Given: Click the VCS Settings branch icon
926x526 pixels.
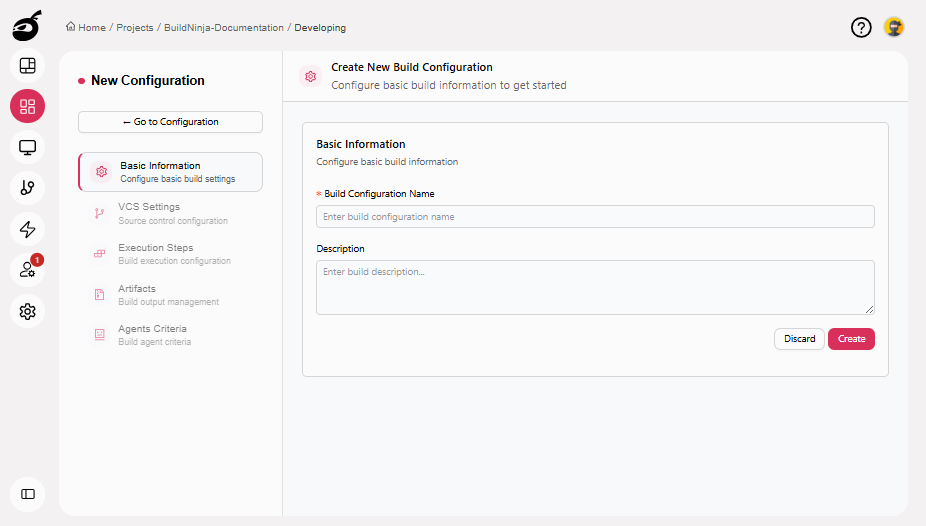Looking at the screenshot, I should [x=99, y=213].
